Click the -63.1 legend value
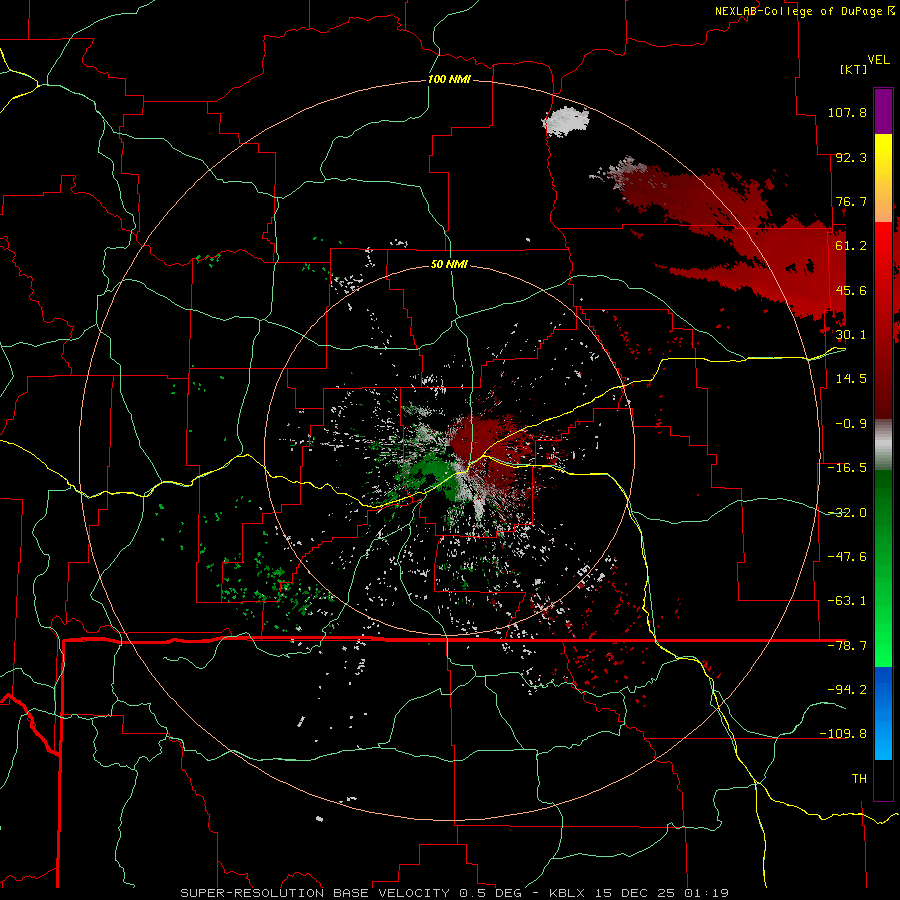900x900 pixels. point(847,601)
